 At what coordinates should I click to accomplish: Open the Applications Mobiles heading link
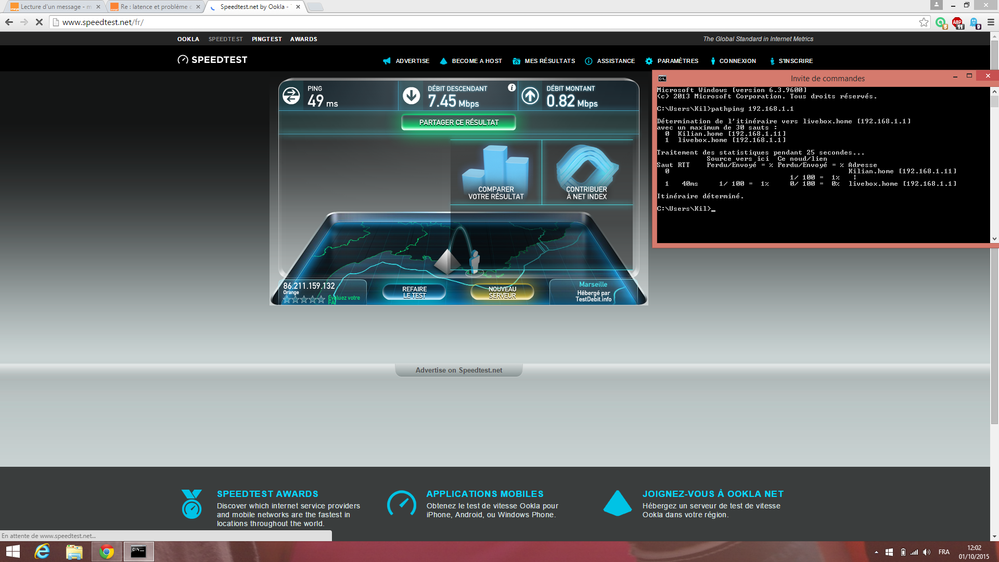click(485, 494)
